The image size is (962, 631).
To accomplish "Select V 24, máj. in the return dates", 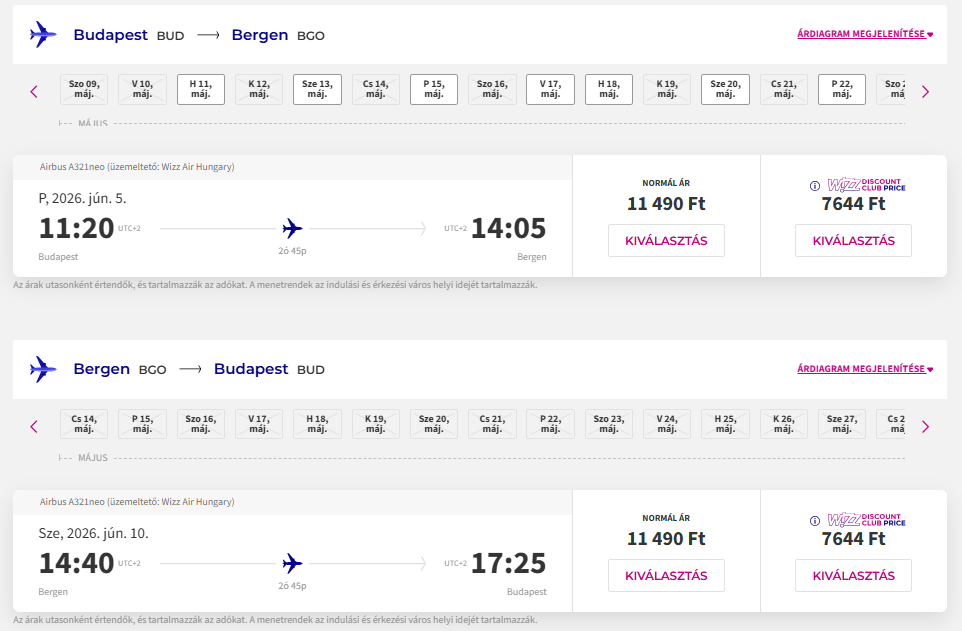I will pos(667,424).
